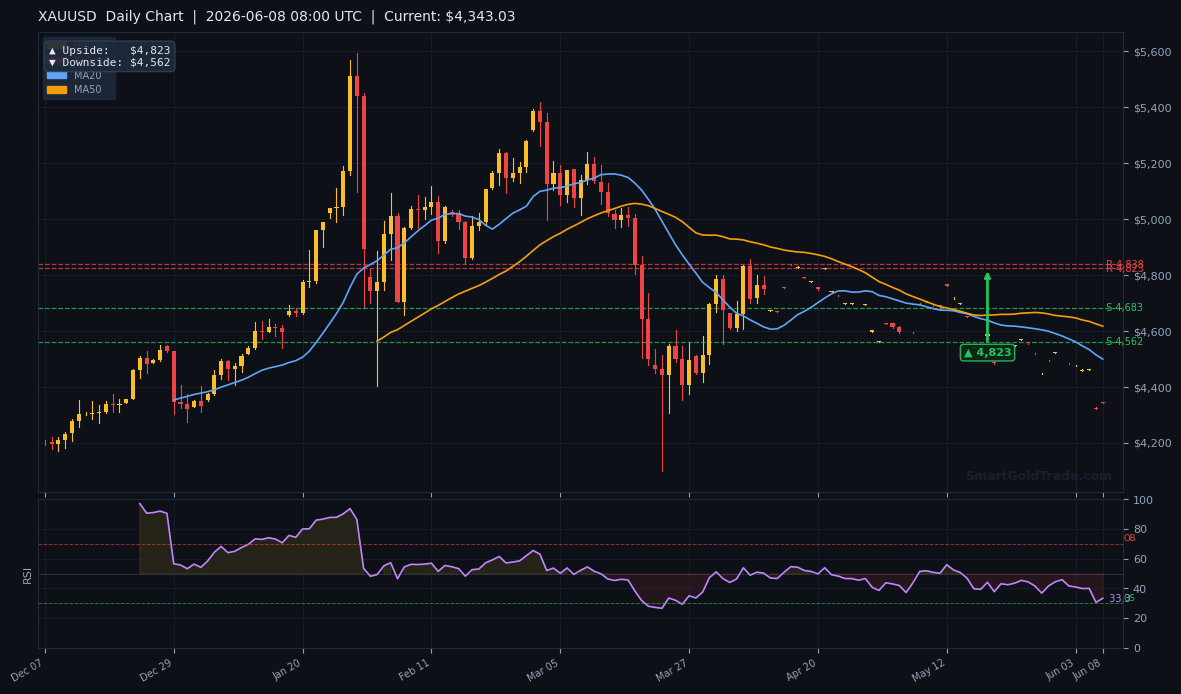
Task: Click the orange MA50 legend swatch
Action: 56,90
